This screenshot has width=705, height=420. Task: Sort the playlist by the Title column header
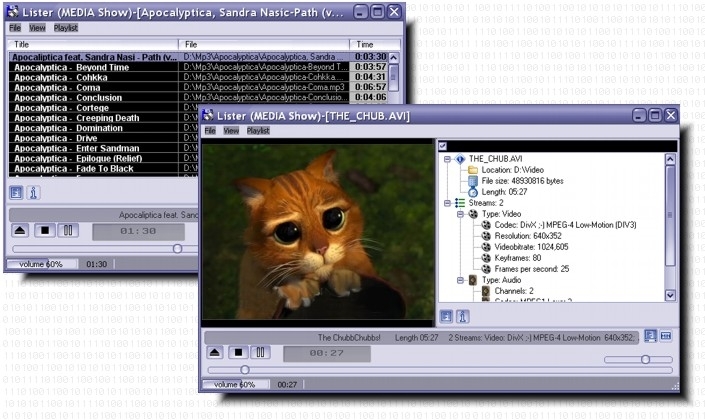tap(93, 45)
